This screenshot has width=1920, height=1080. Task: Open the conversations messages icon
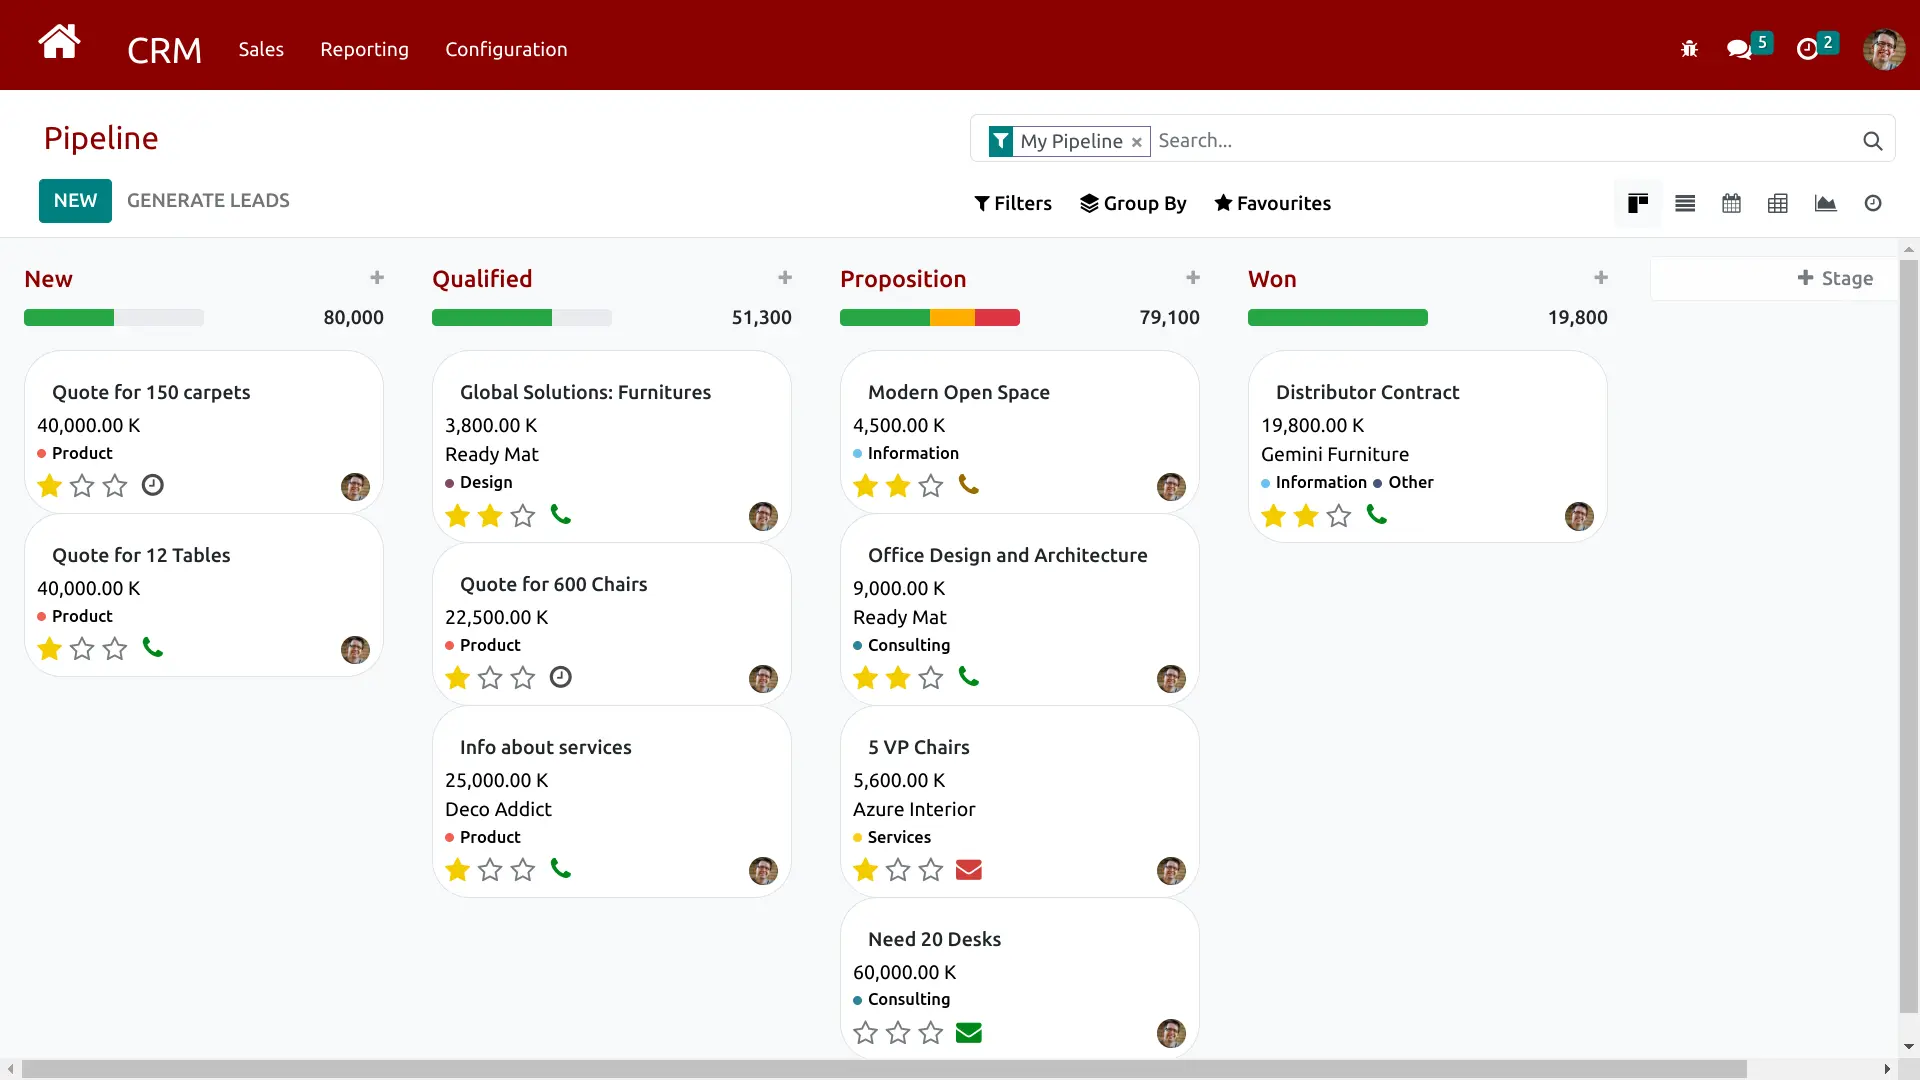pos(1739,49)
